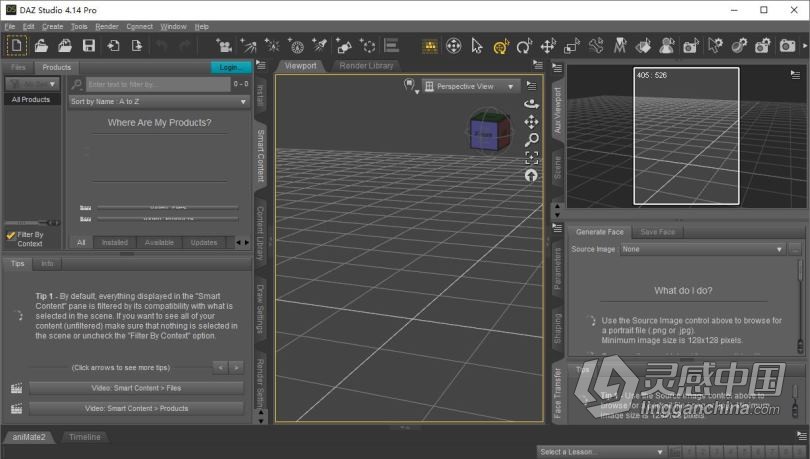Click the All Products category

click(x=31, y=100)
